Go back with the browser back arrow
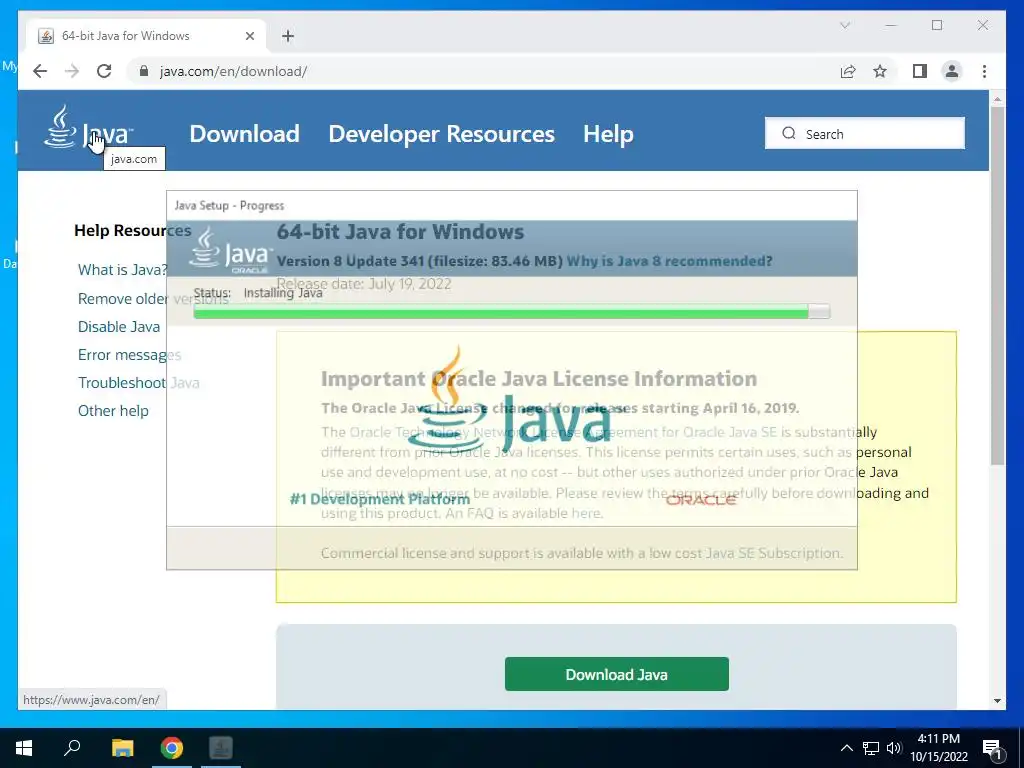The image size is (1024, 768). [40, 71]
